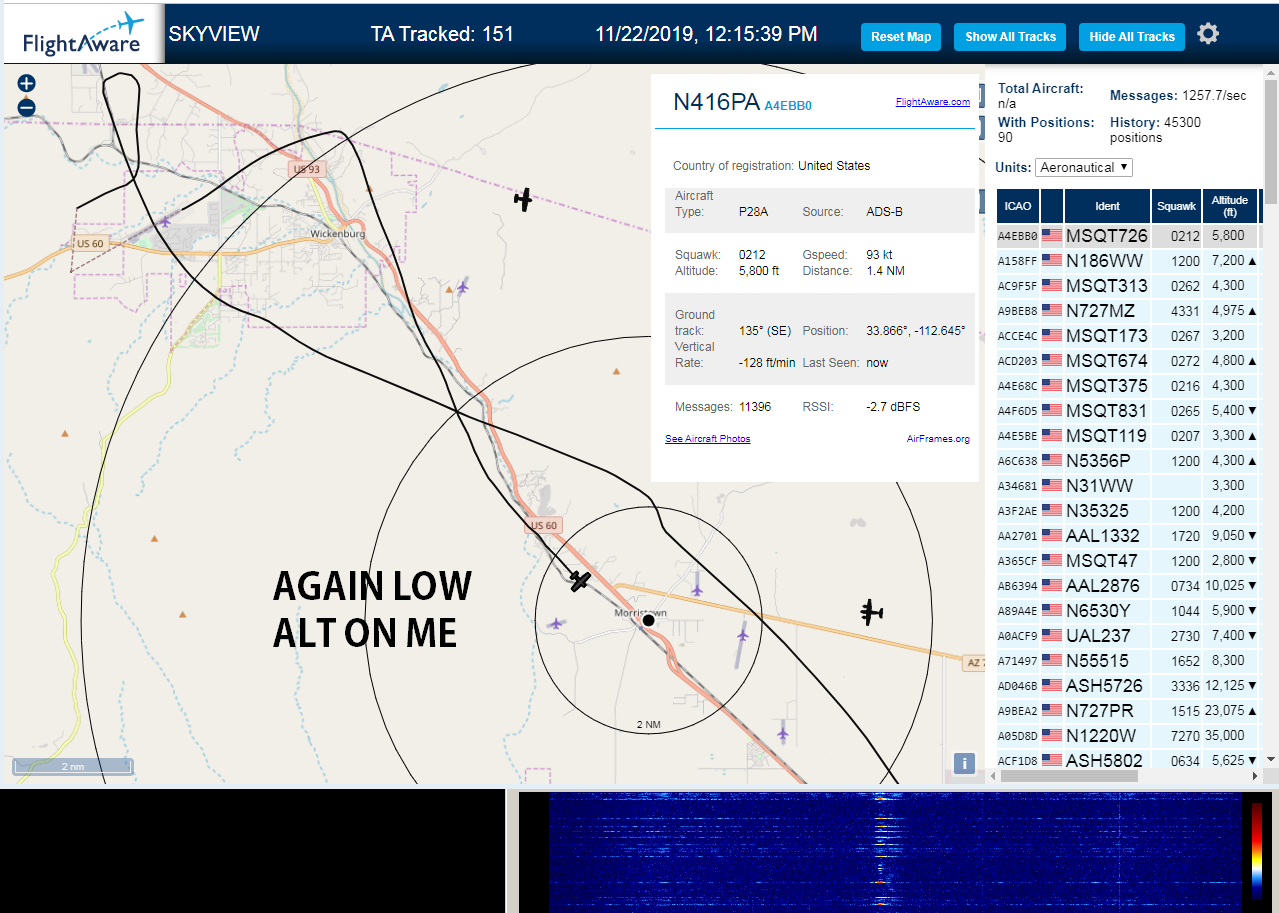The height and width of the screenshot is (913, 1279).
Task: Select the AAL1332 aircraft row
Action: click(1127, 536)
